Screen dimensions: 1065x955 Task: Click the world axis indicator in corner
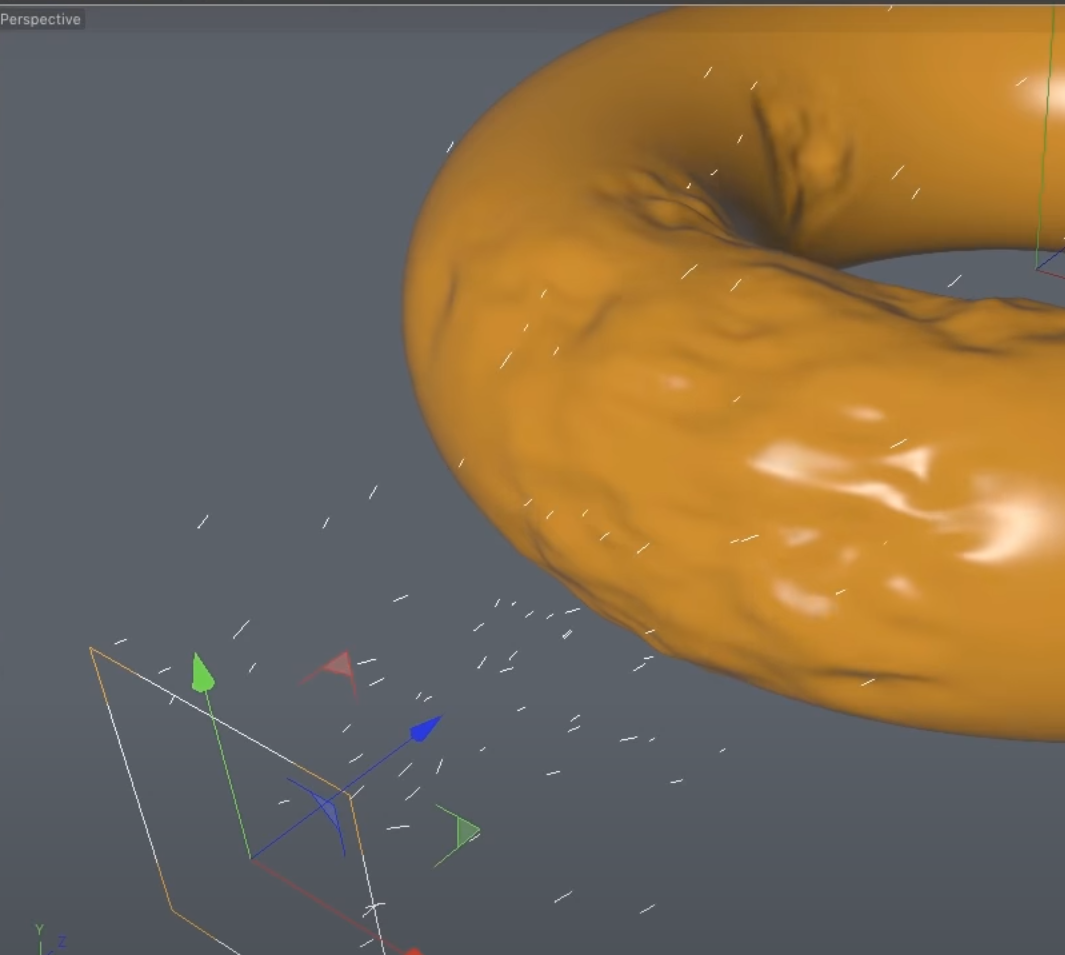[49, 939]
